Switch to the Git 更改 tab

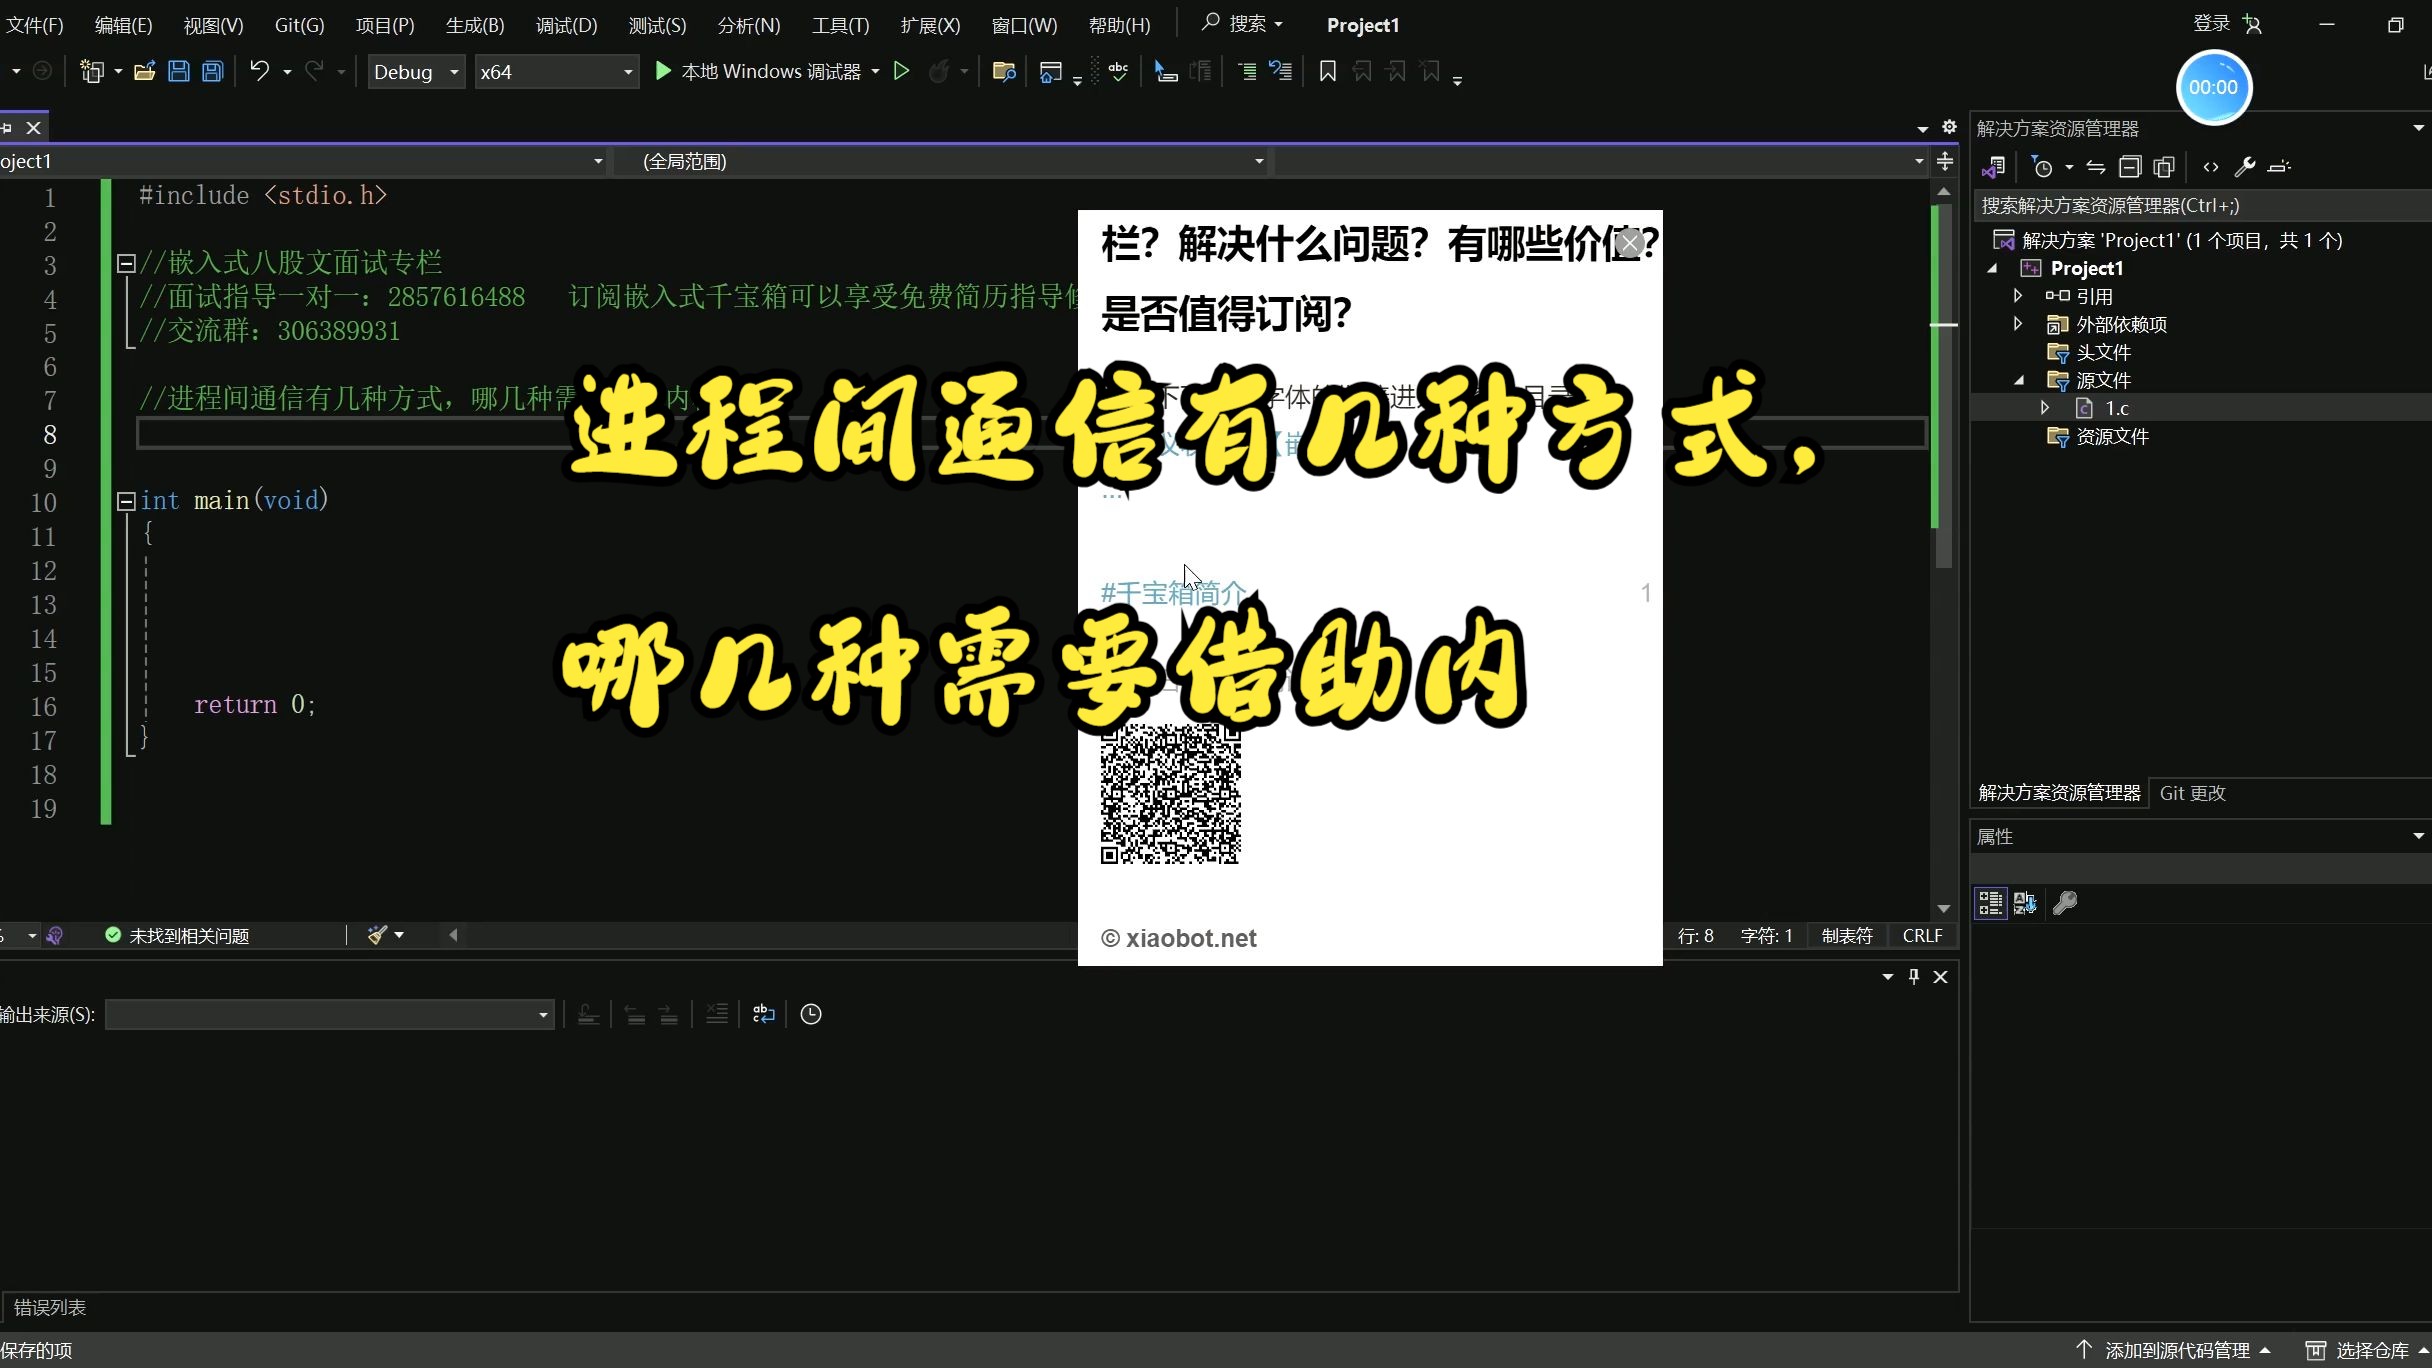point(2192,793)
